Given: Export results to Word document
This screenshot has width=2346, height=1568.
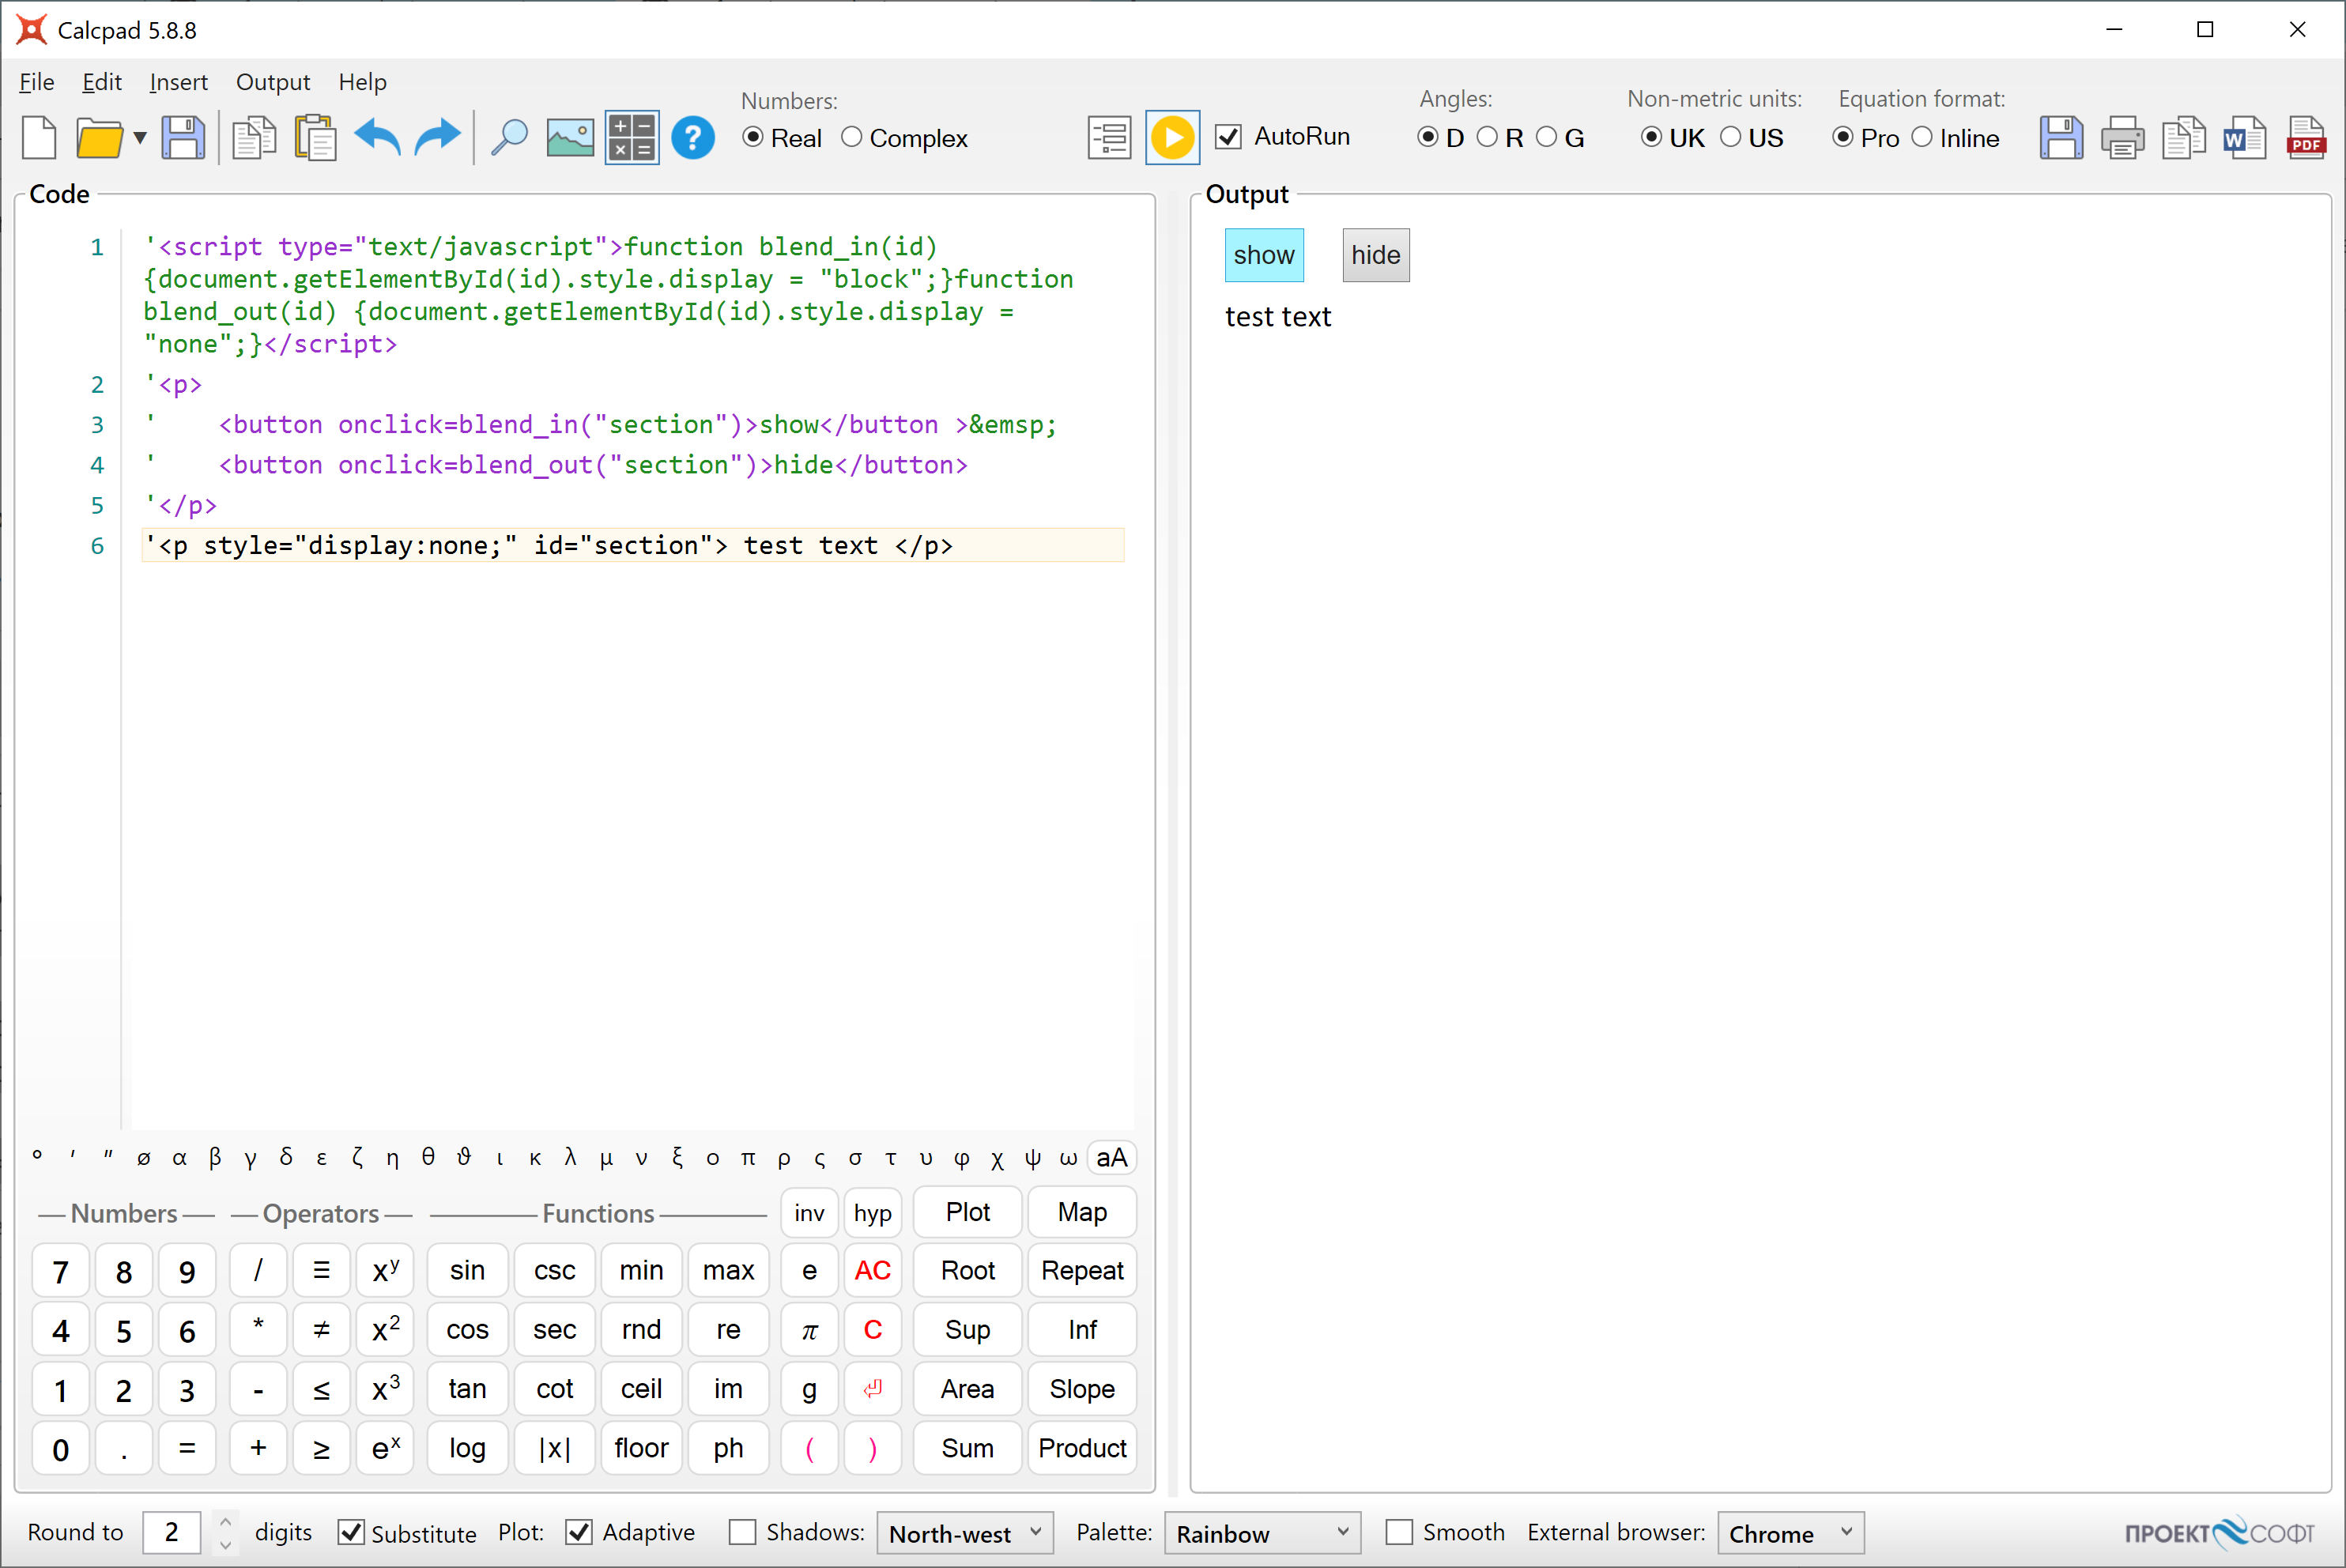Looking at the screenshot, I should (2244, 137).
